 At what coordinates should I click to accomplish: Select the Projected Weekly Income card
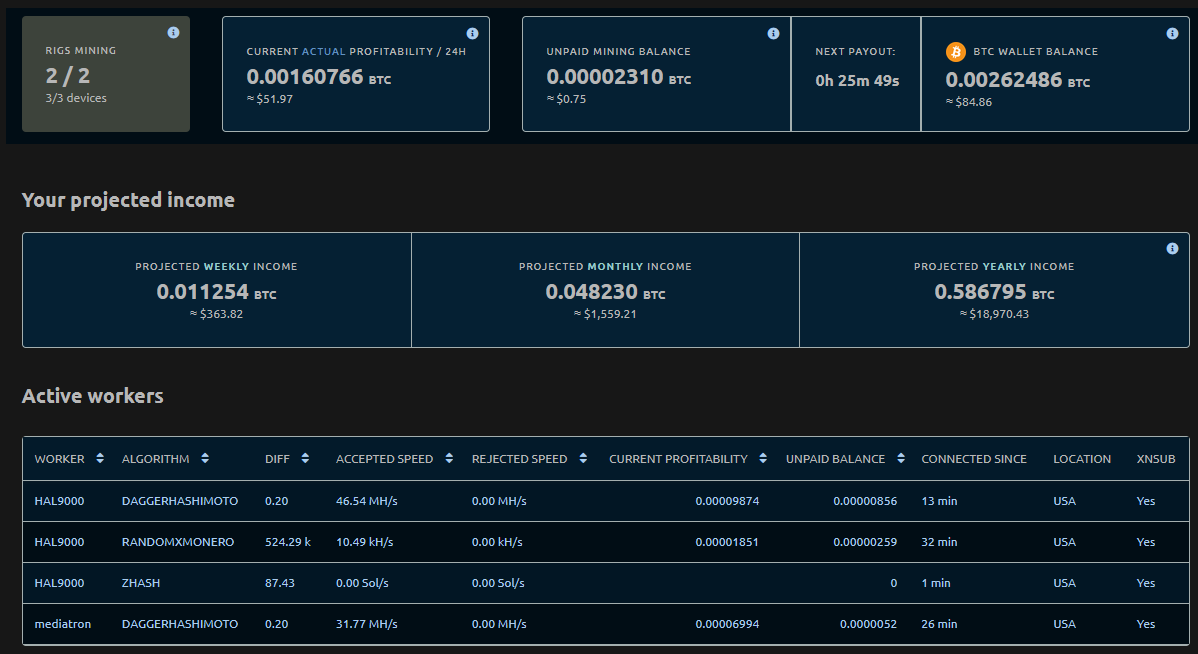217,290
